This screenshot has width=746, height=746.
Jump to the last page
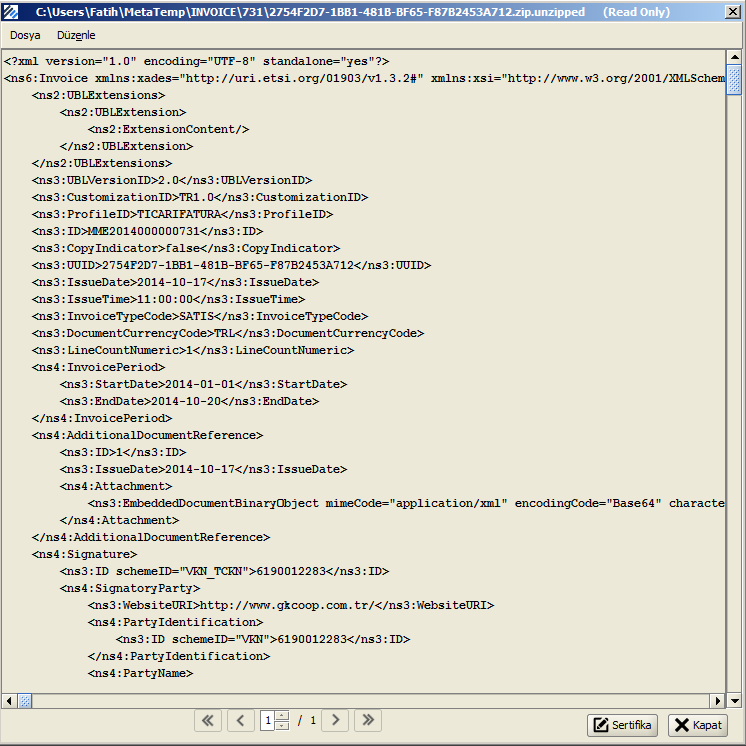pyautogui.click(x=368, y=720)
